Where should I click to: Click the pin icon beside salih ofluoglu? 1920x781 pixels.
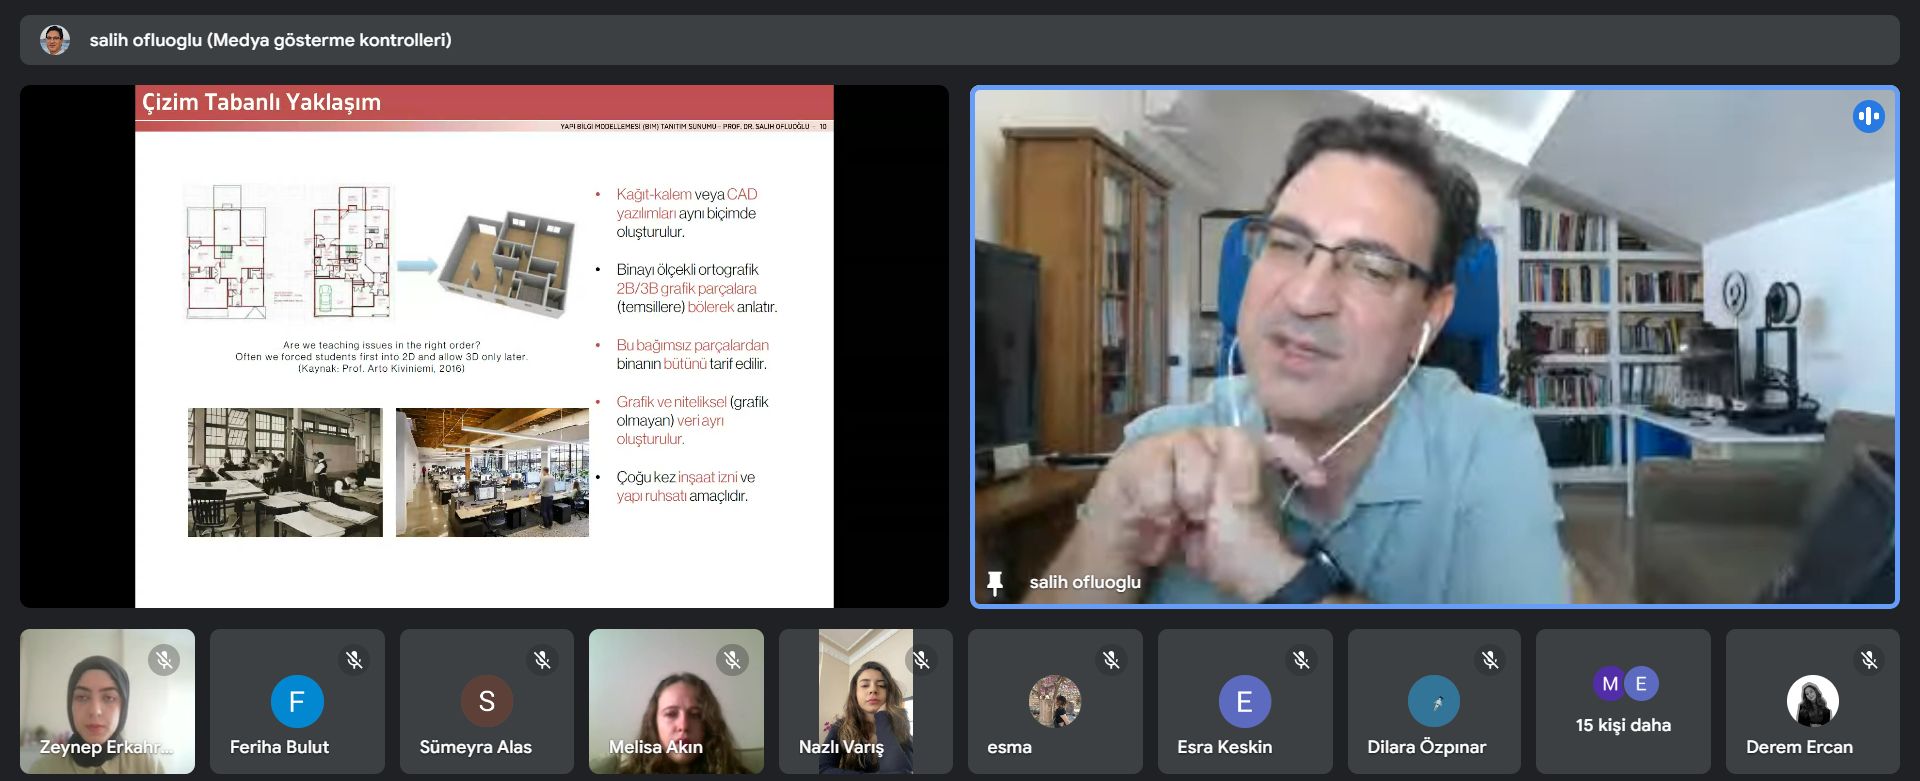(x=994, y=582)
